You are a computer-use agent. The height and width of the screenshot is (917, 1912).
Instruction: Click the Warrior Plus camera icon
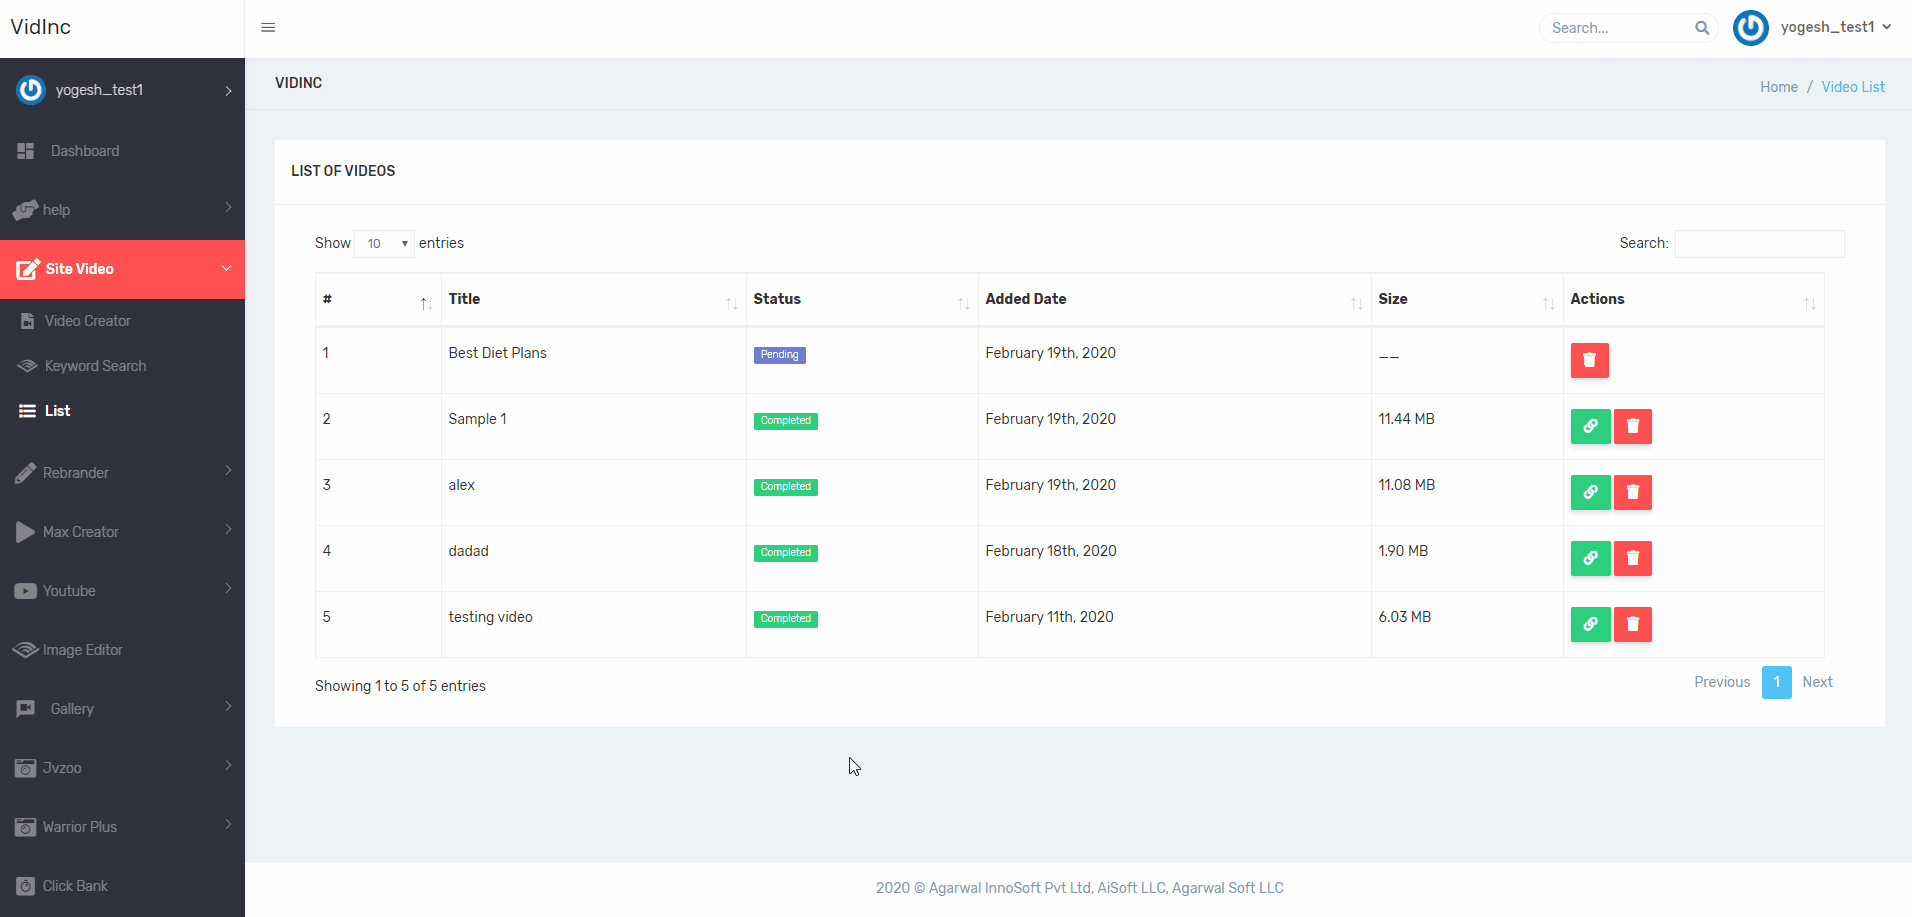pos(26,827)
